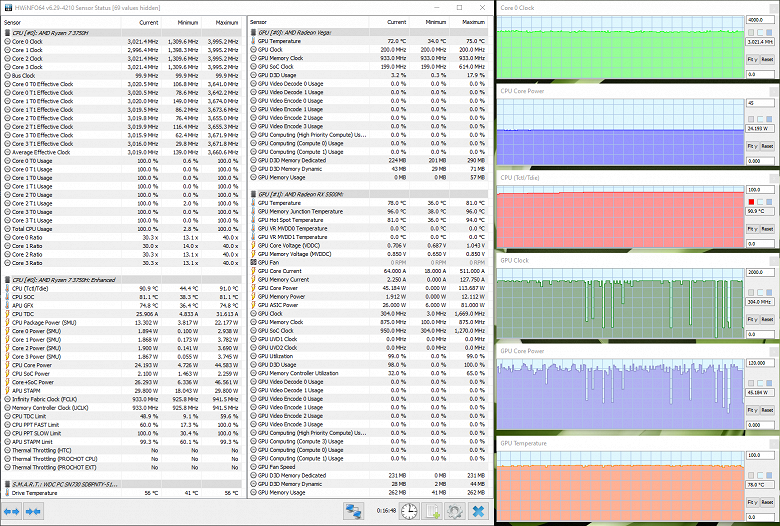The width and height of the screenshot is (780, 526).
Task: Click the round icon beside Thermal Throttling (HTC)
Action: 7,450
